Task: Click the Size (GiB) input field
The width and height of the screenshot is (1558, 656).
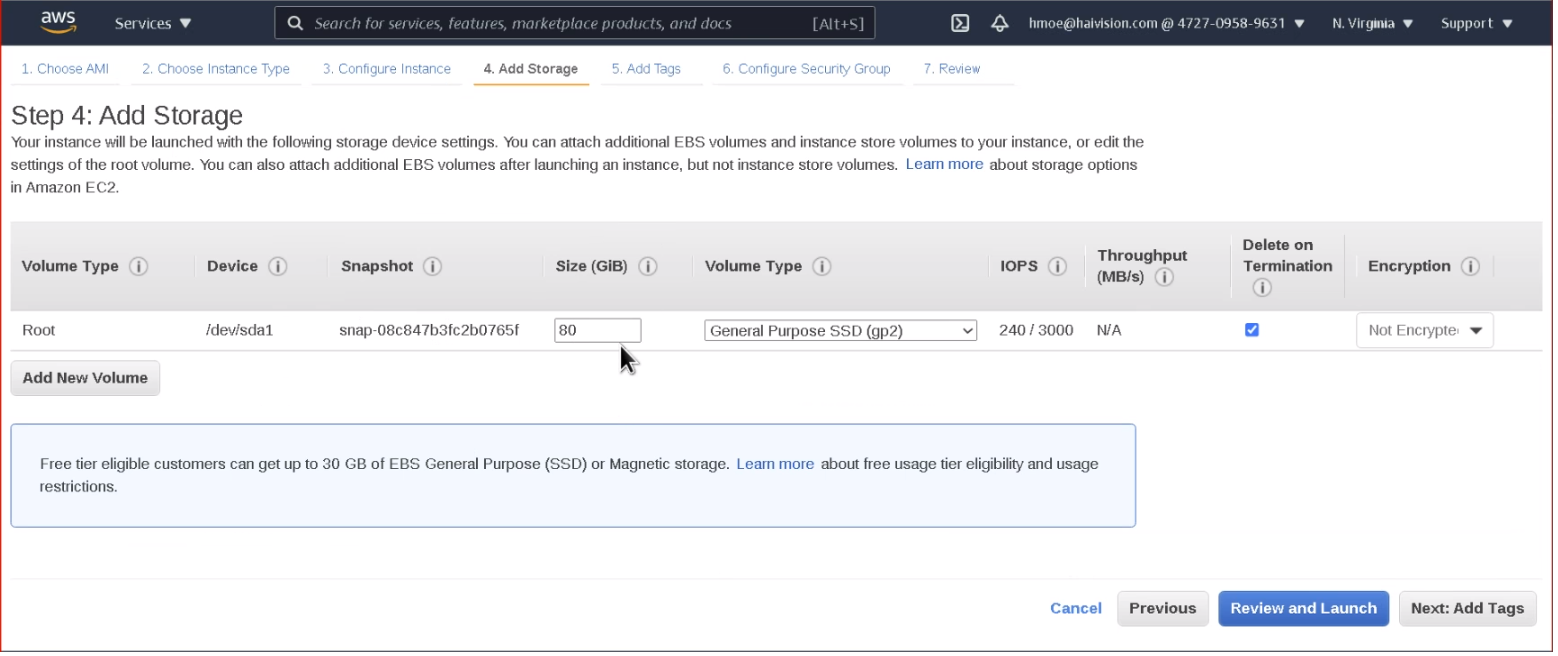Action: [597, 331]
